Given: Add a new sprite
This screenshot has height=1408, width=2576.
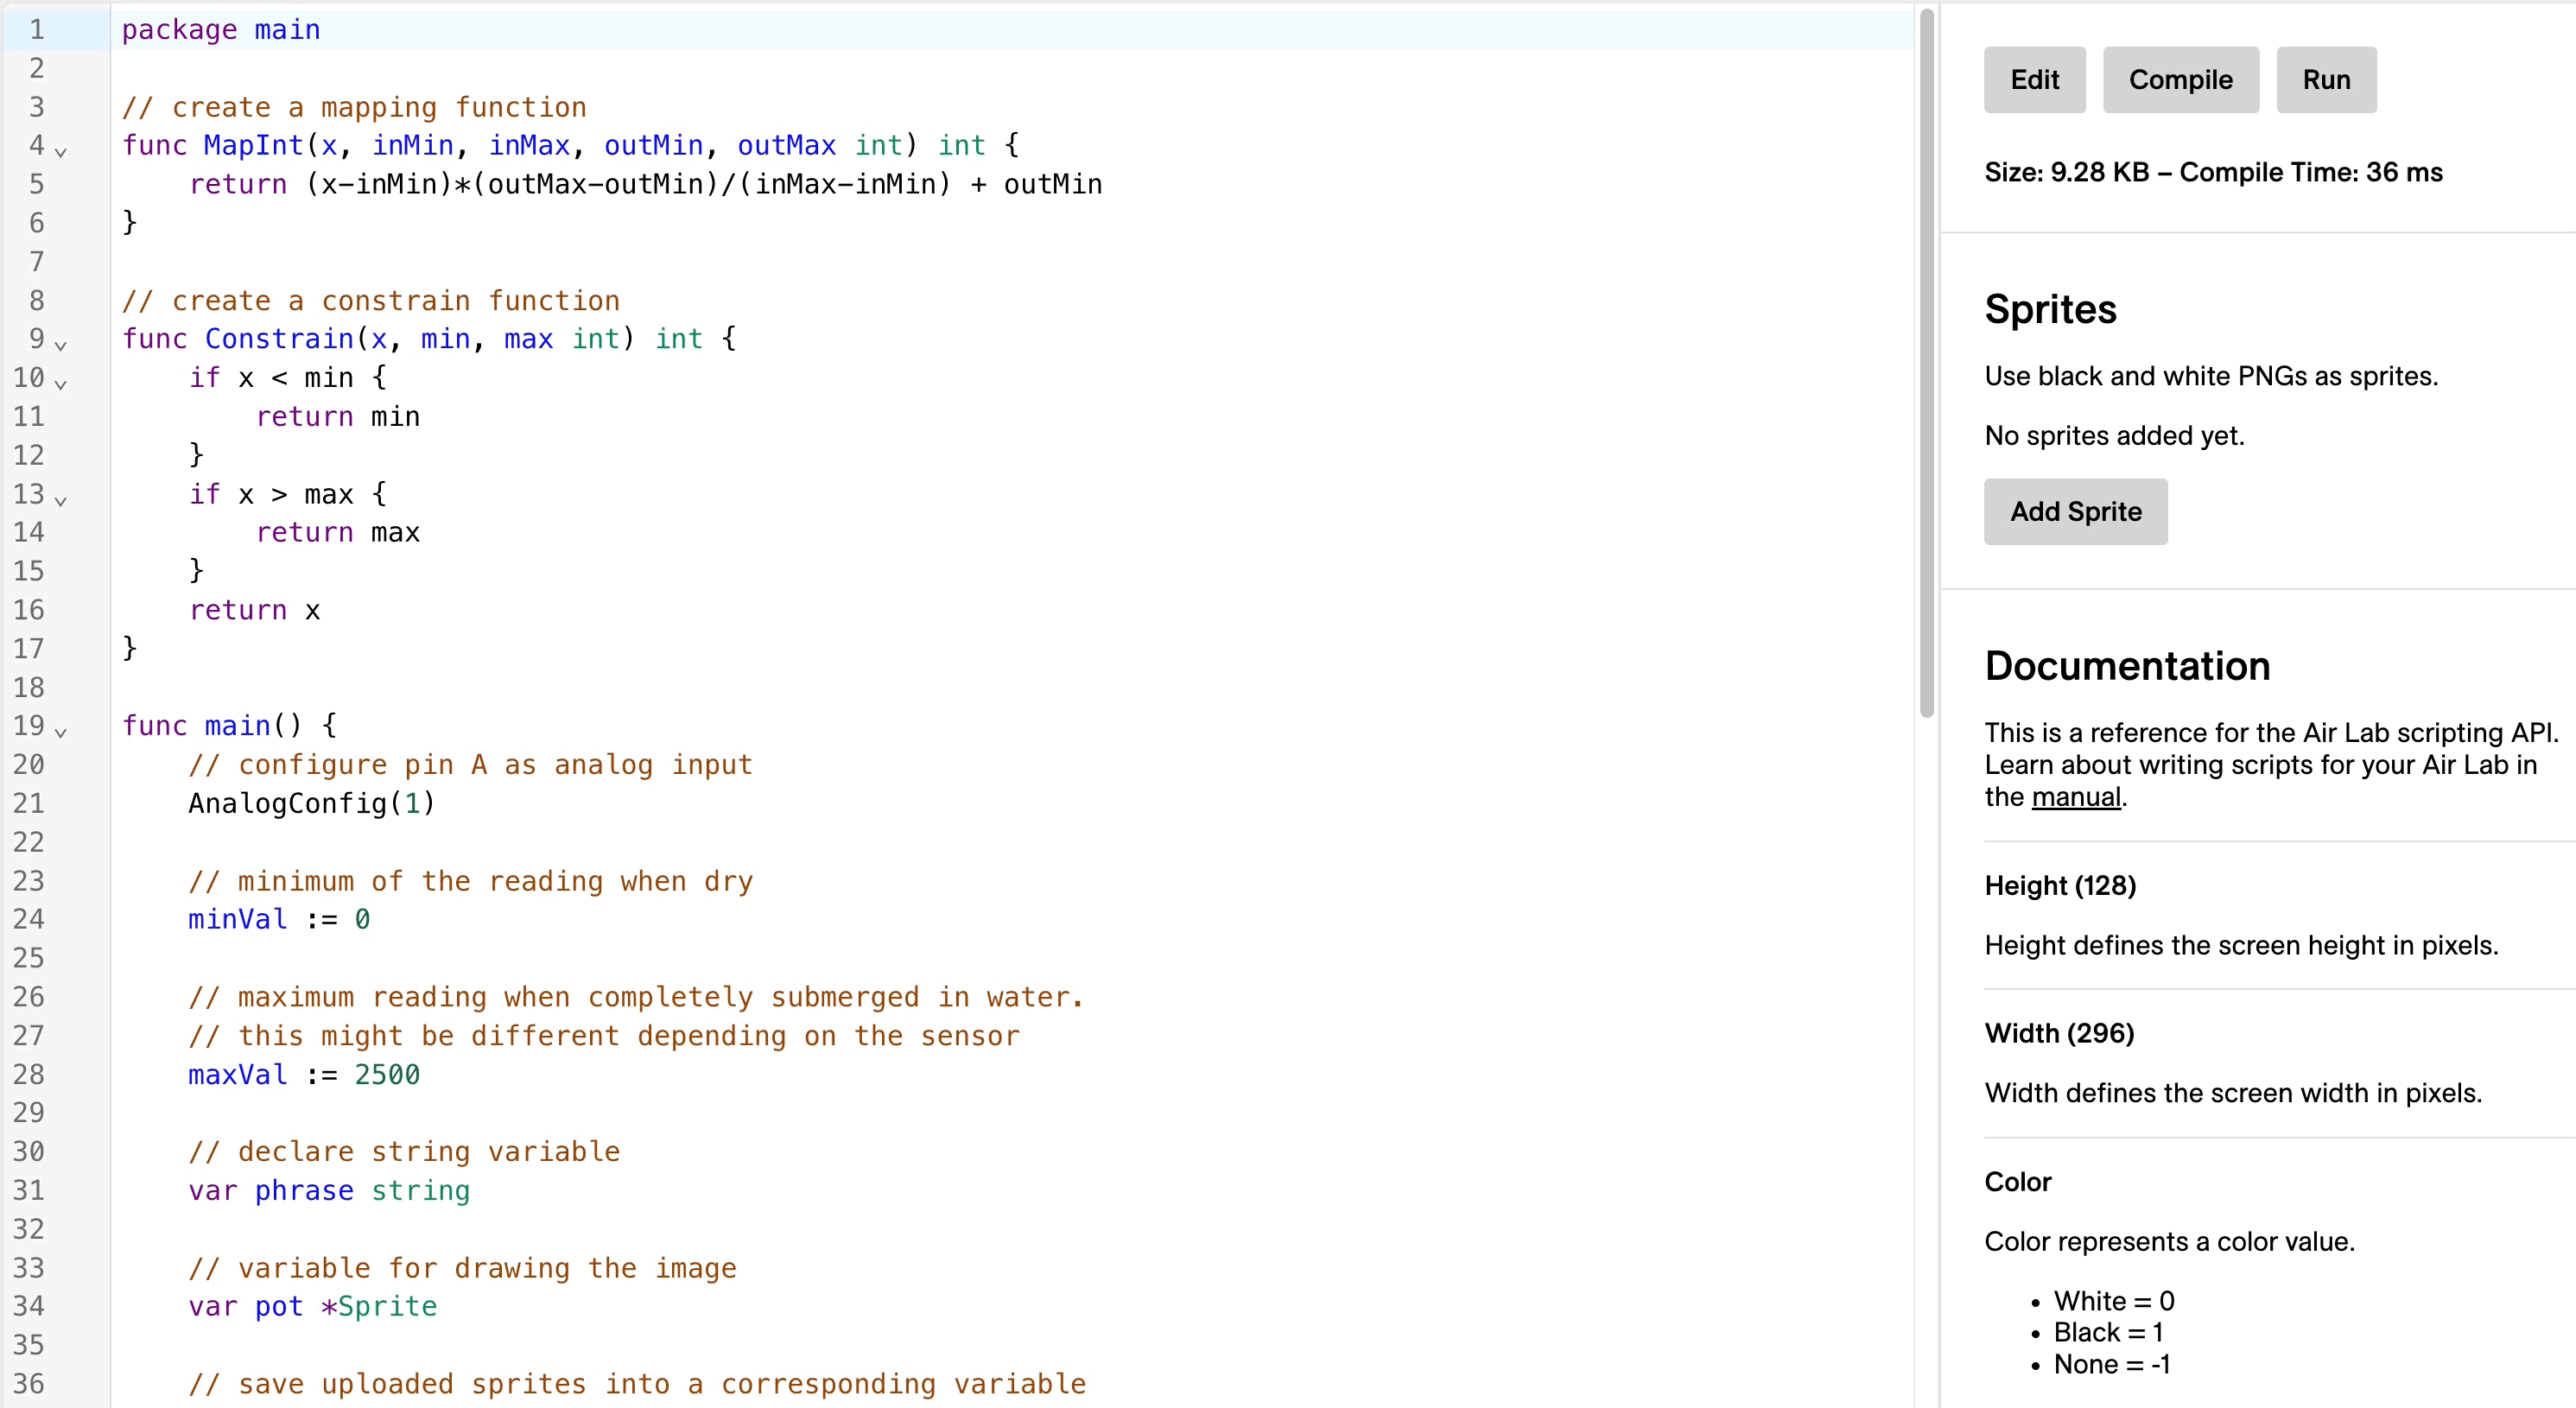Looking at the screenshot, I should pyautogui.click(x=2075, y=512).
